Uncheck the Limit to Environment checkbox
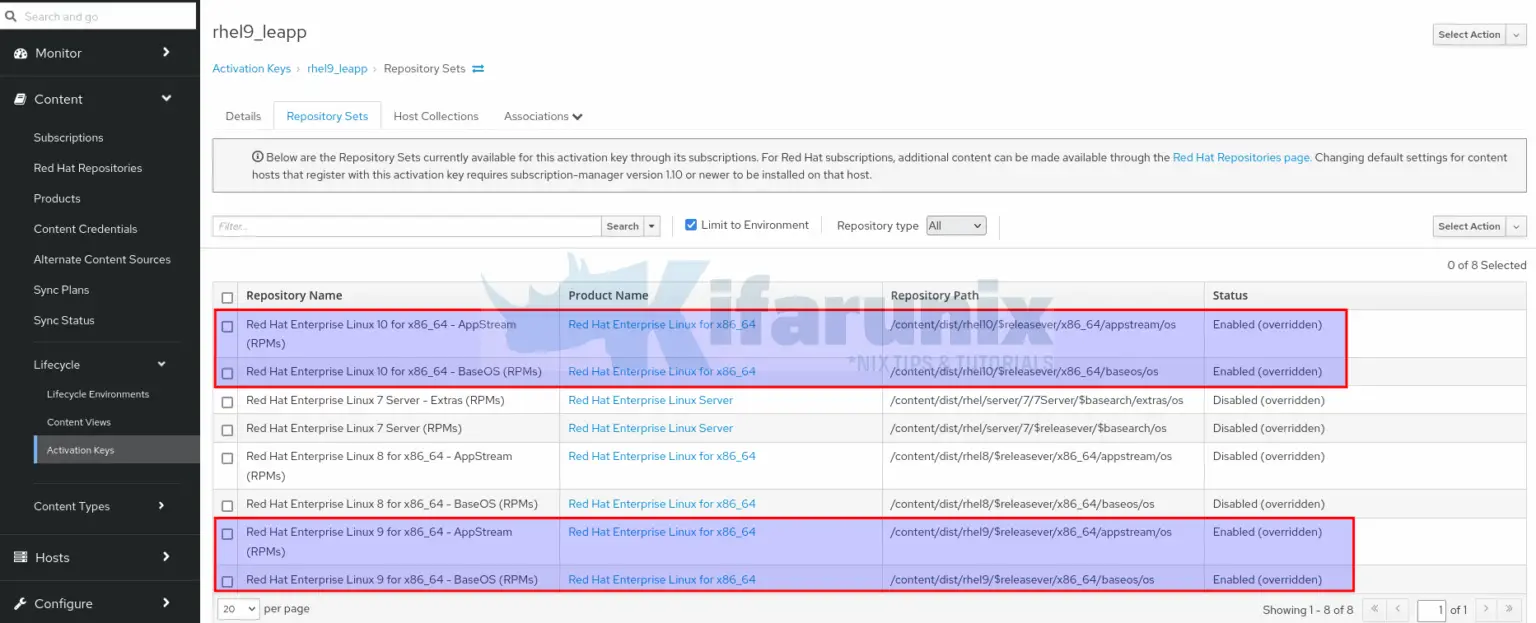Screen dimensions: 1536x623 click(690, 224)
